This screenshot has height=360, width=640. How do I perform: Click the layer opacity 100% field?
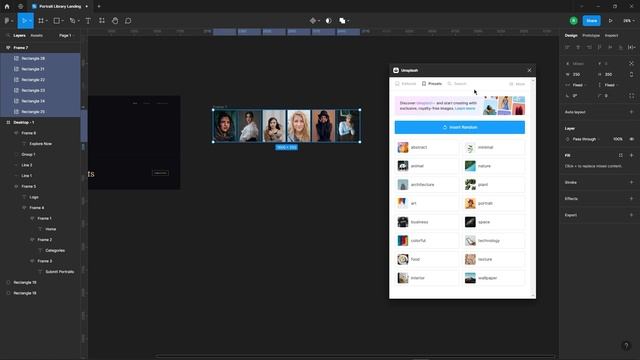point(618,139)
